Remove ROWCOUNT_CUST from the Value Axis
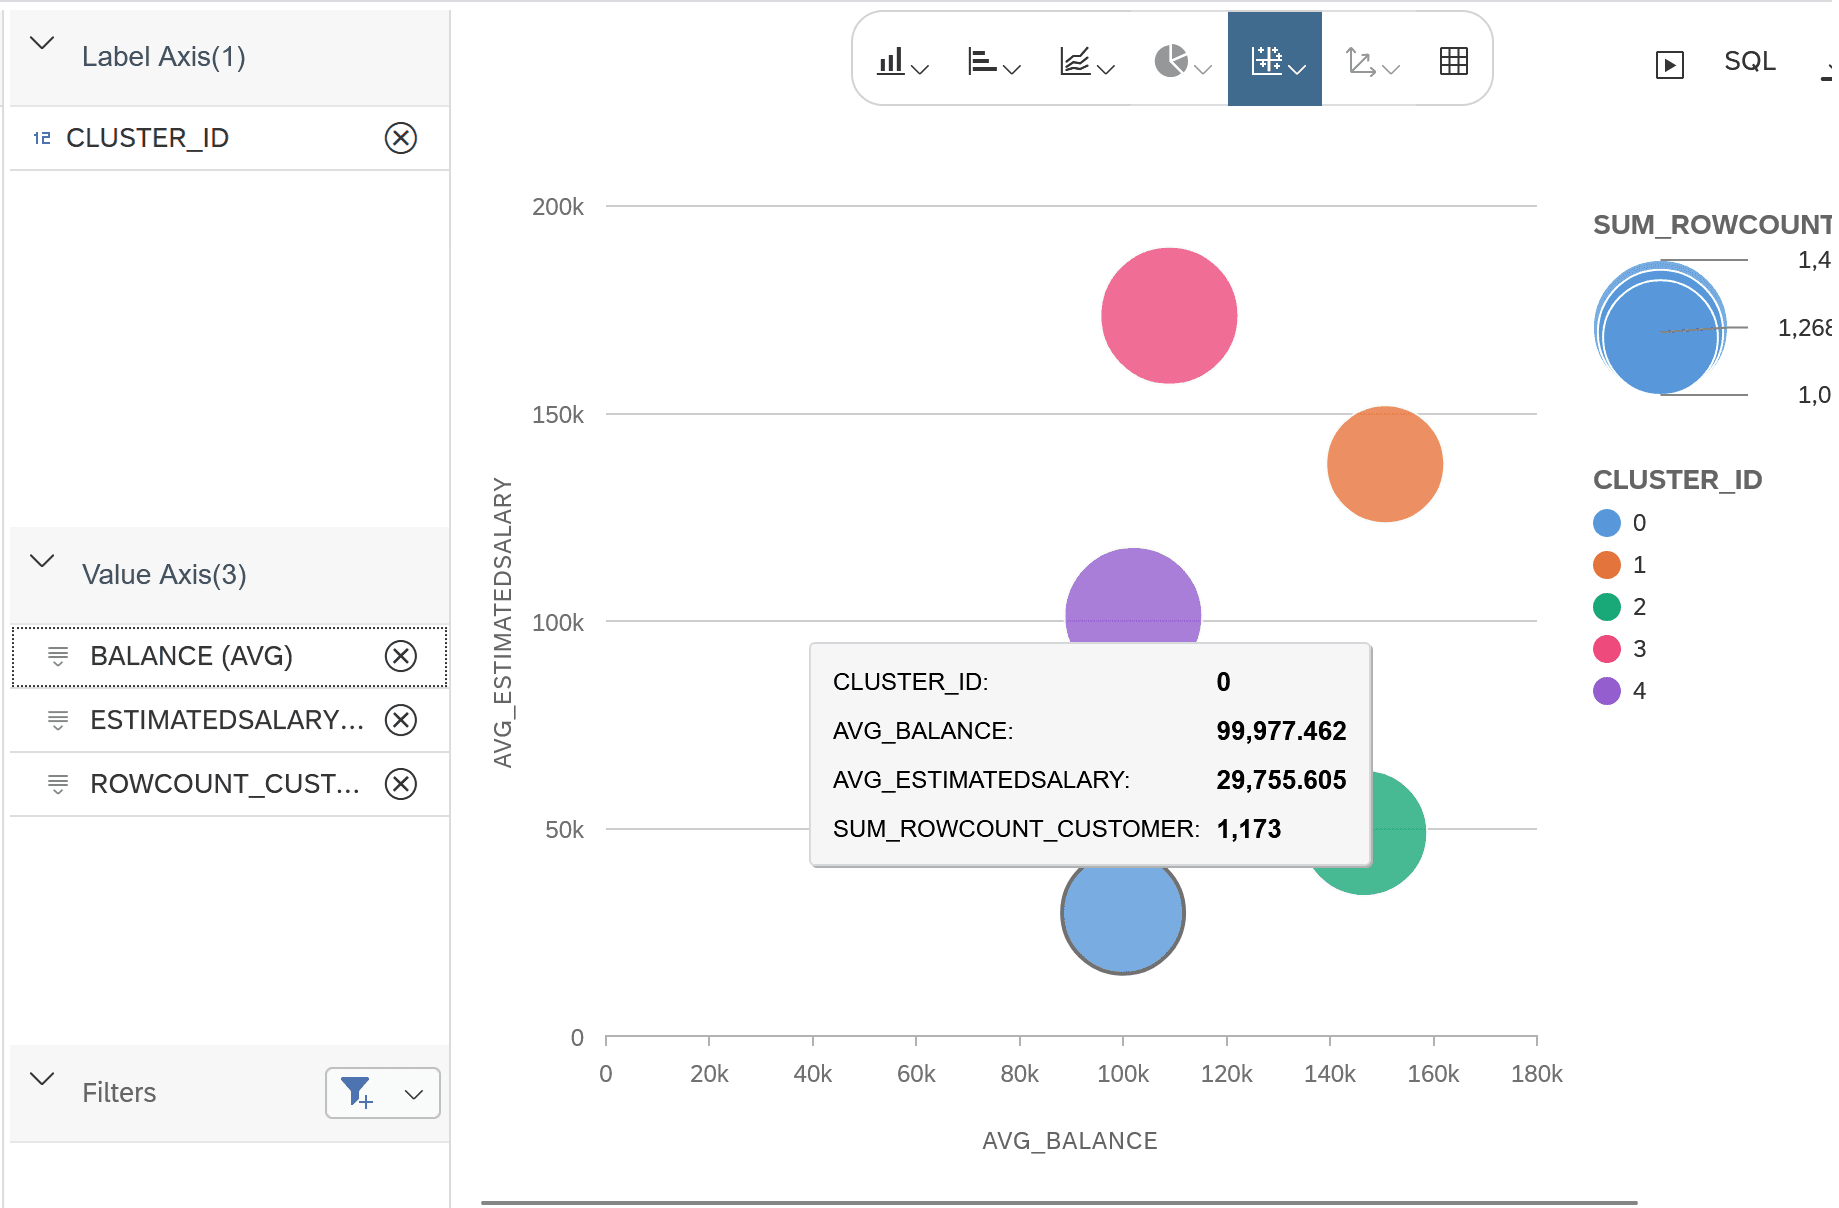Image resolution: width=1839 pixels, height=1208 pixels. [401, 784]
